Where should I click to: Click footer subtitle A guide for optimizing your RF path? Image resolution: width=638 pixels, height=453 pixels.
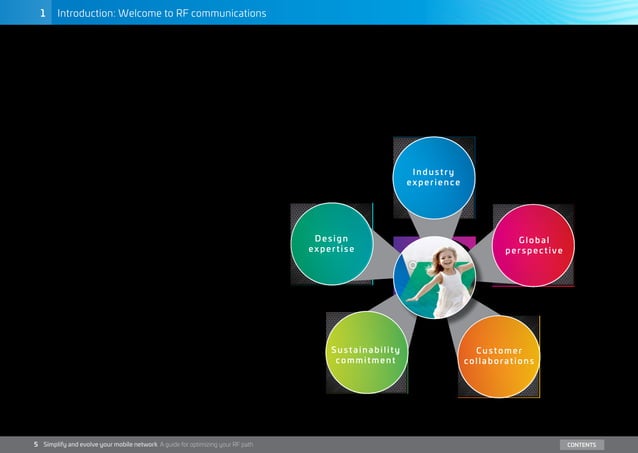(x=206, y=444)
